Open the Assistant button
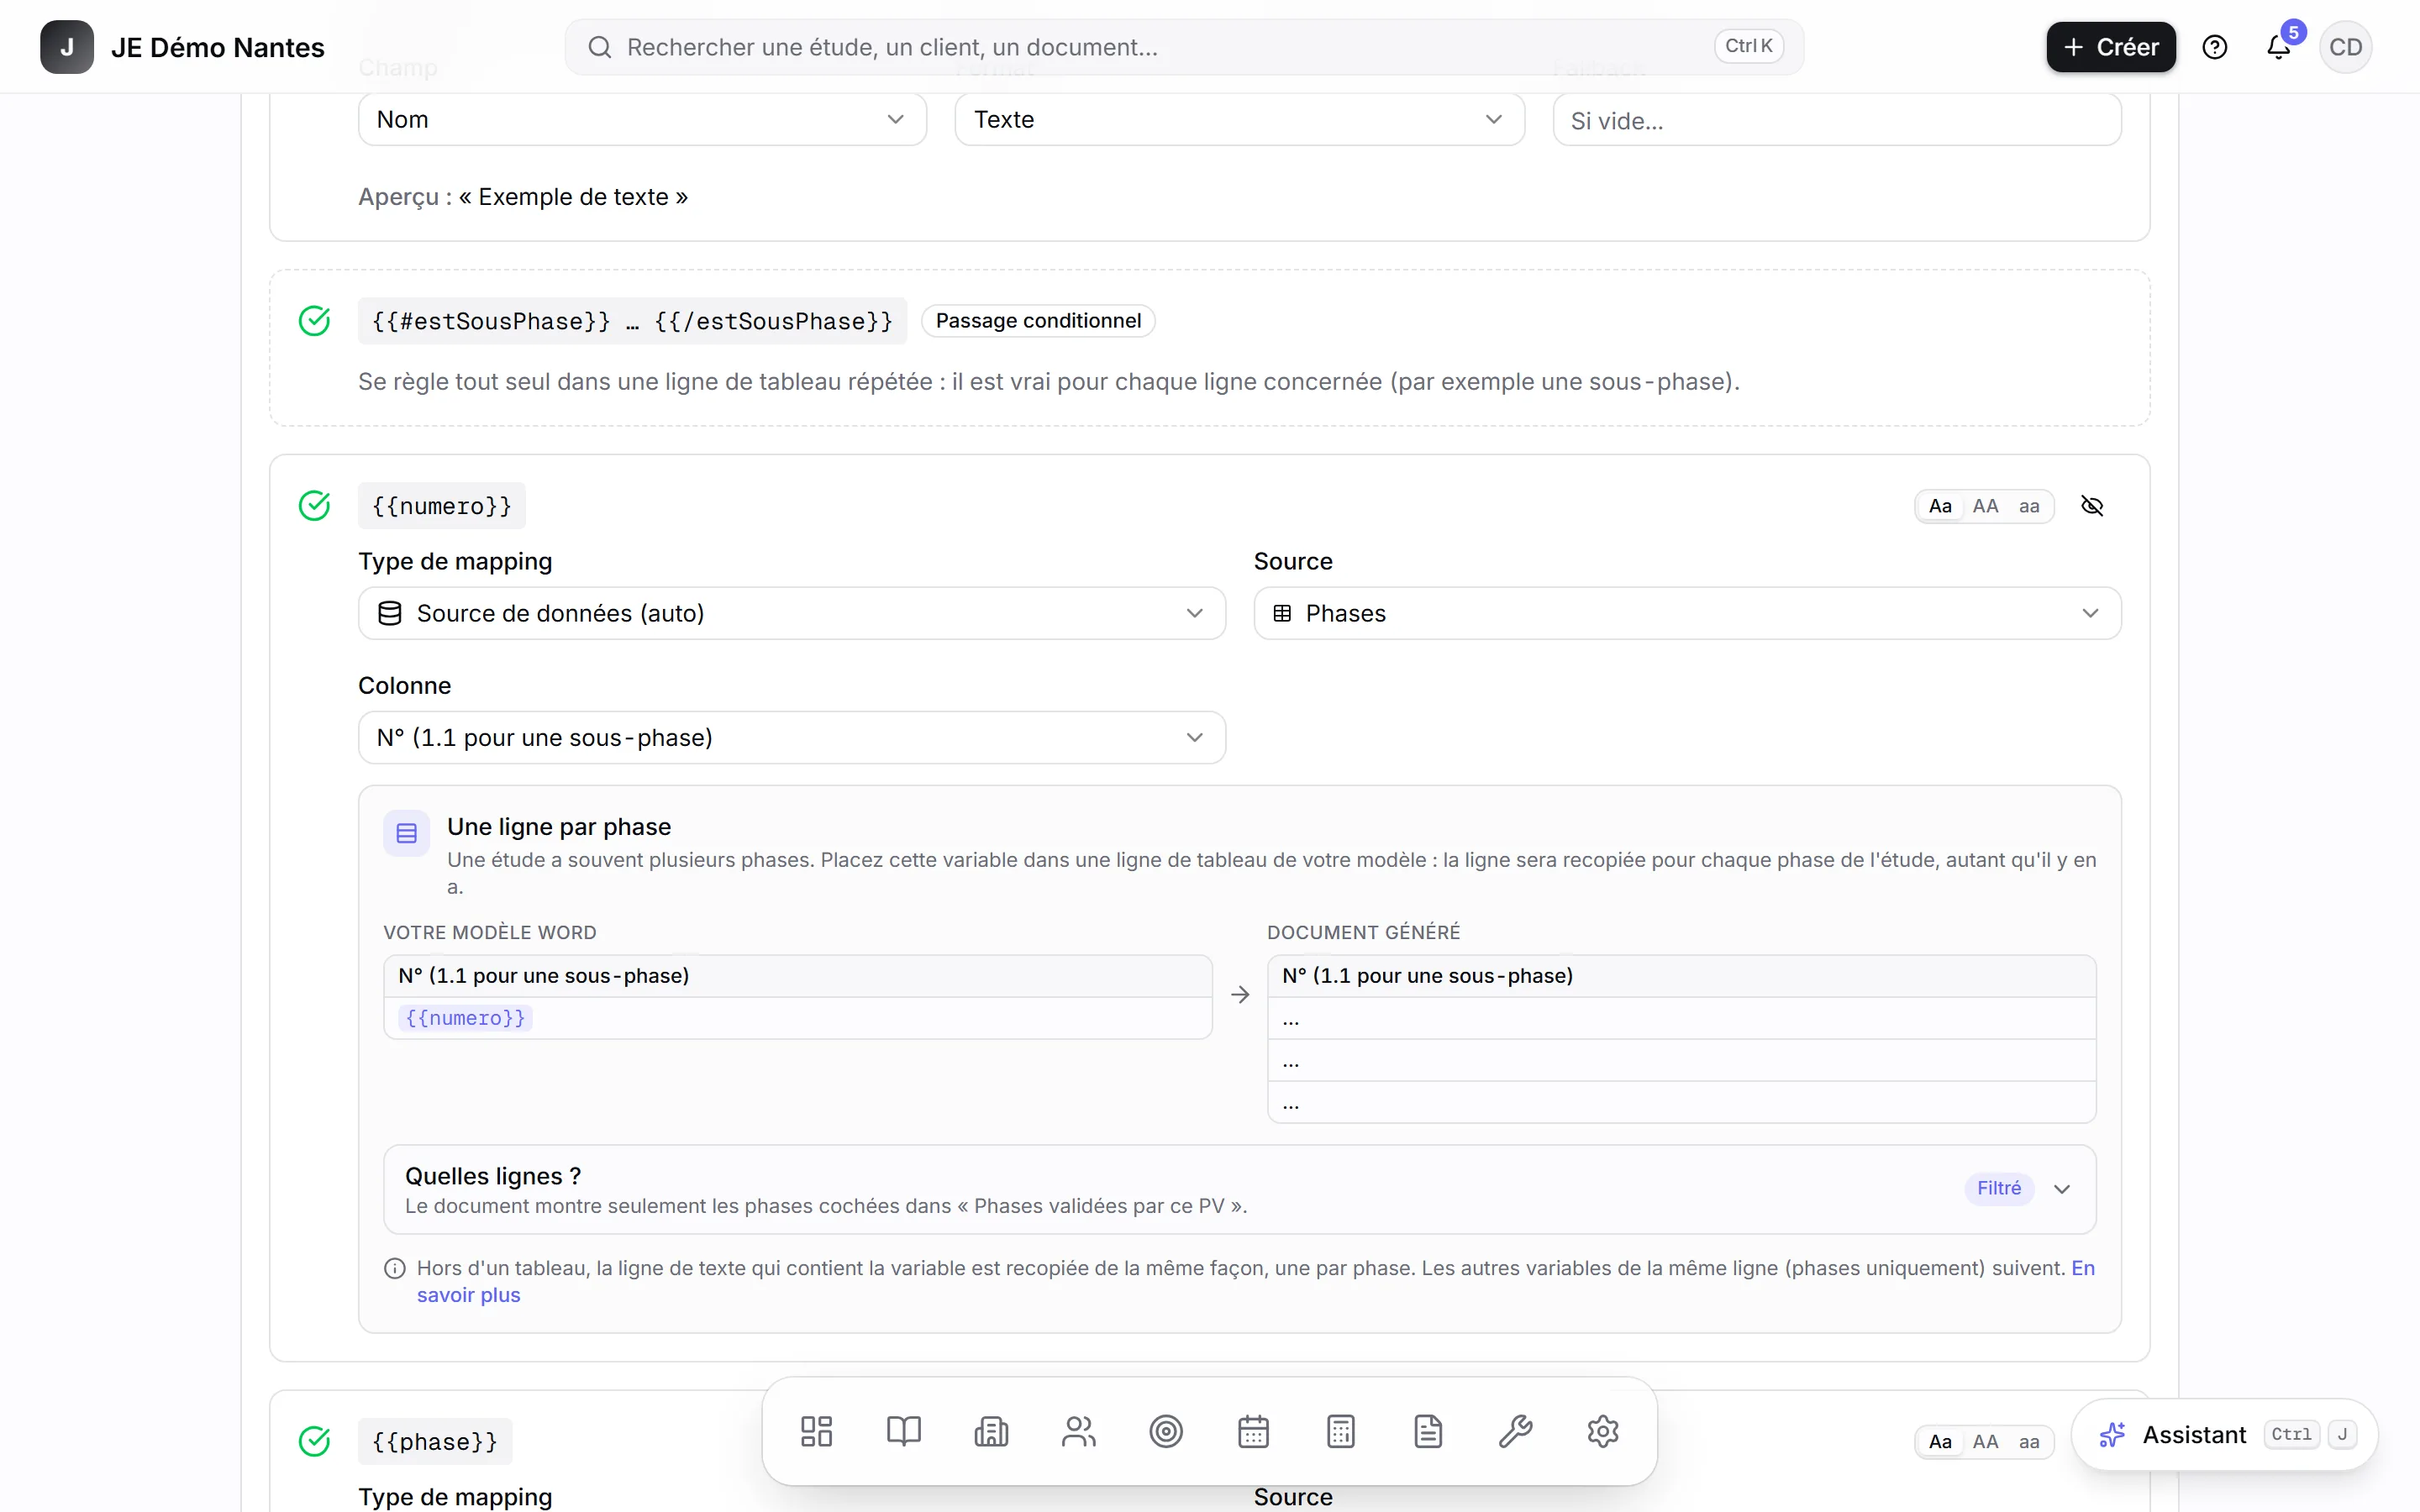 click(2225, 1434)
